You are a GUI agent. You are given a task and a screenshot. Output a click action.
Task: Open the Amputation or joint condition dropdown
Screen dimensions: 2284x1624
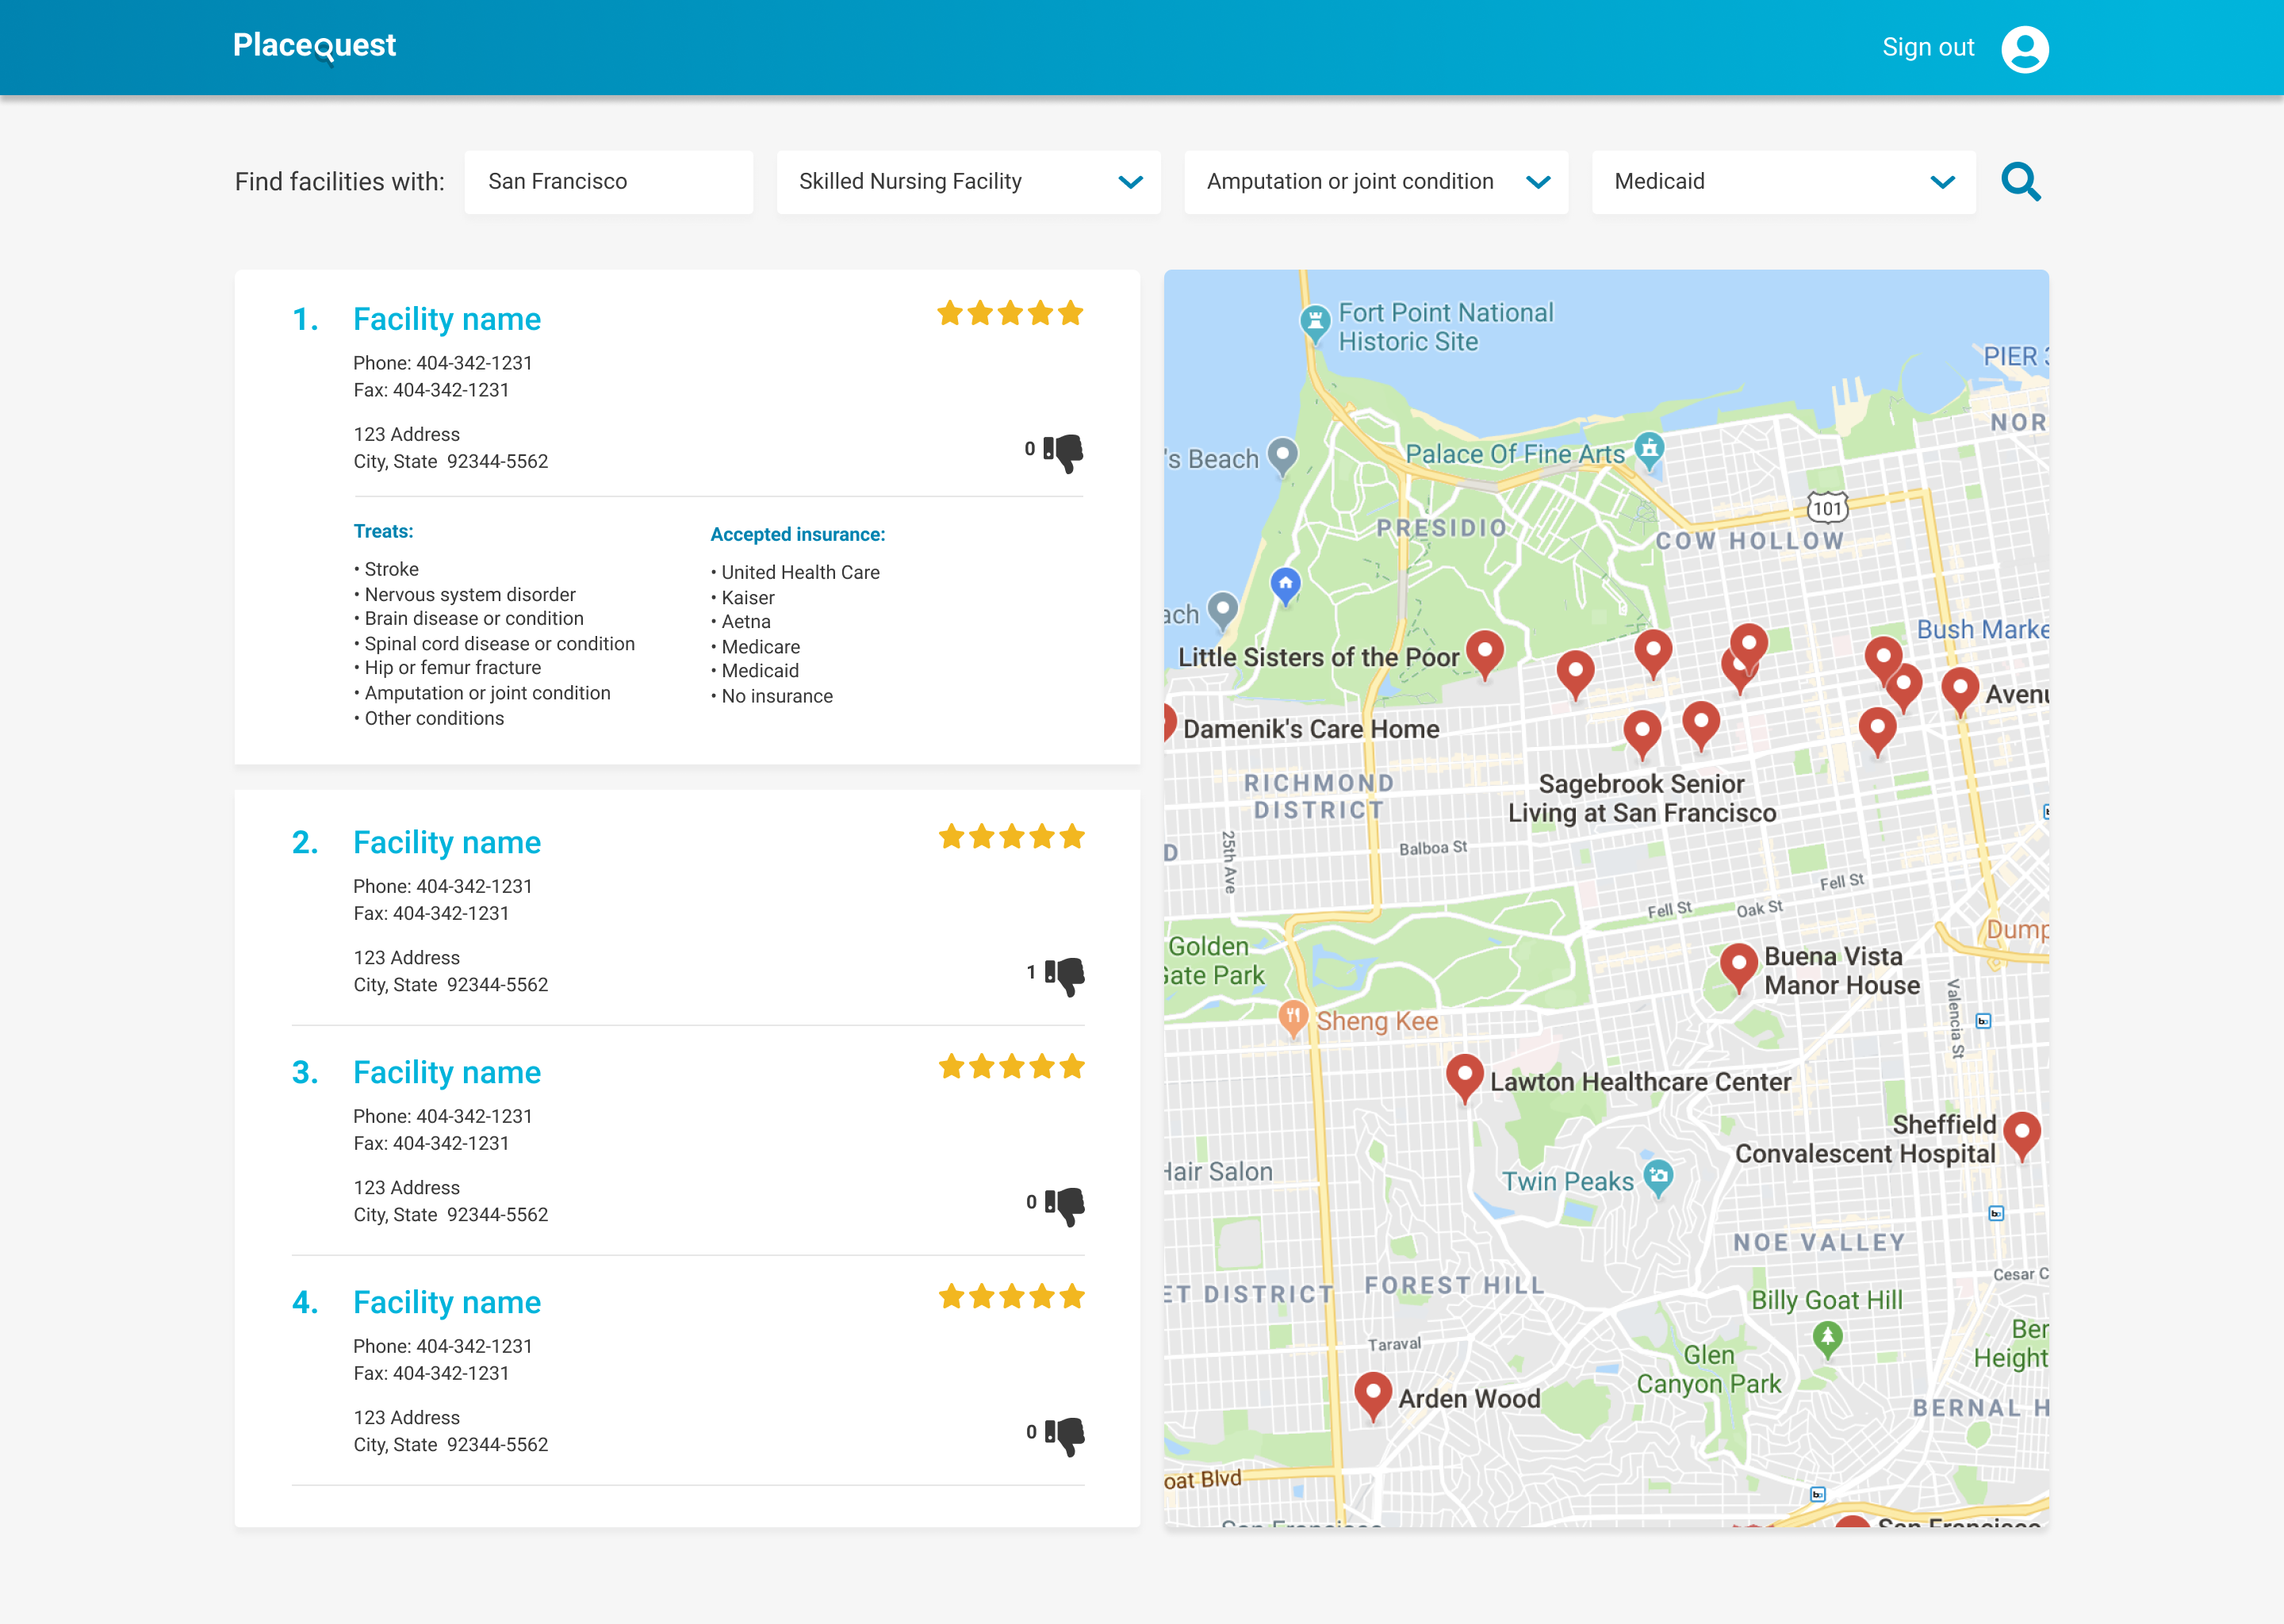(x=1375, y=182)
